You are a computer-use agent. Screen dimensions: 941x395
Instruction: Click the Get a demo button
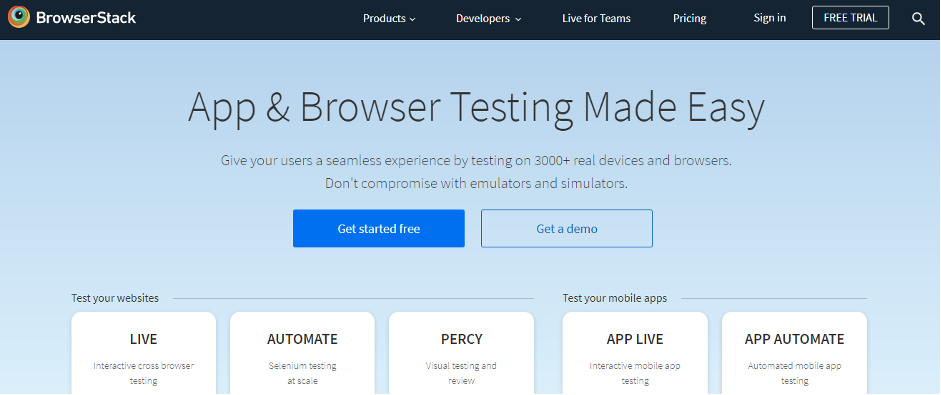click(x=567, y=228)
